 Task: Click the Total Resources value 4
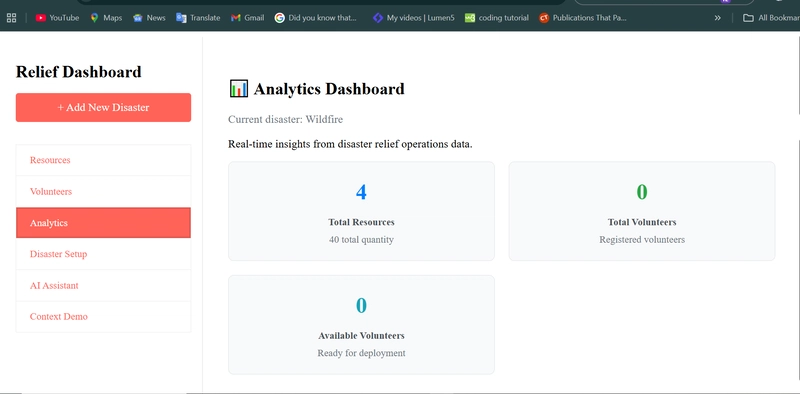point(361,192)
